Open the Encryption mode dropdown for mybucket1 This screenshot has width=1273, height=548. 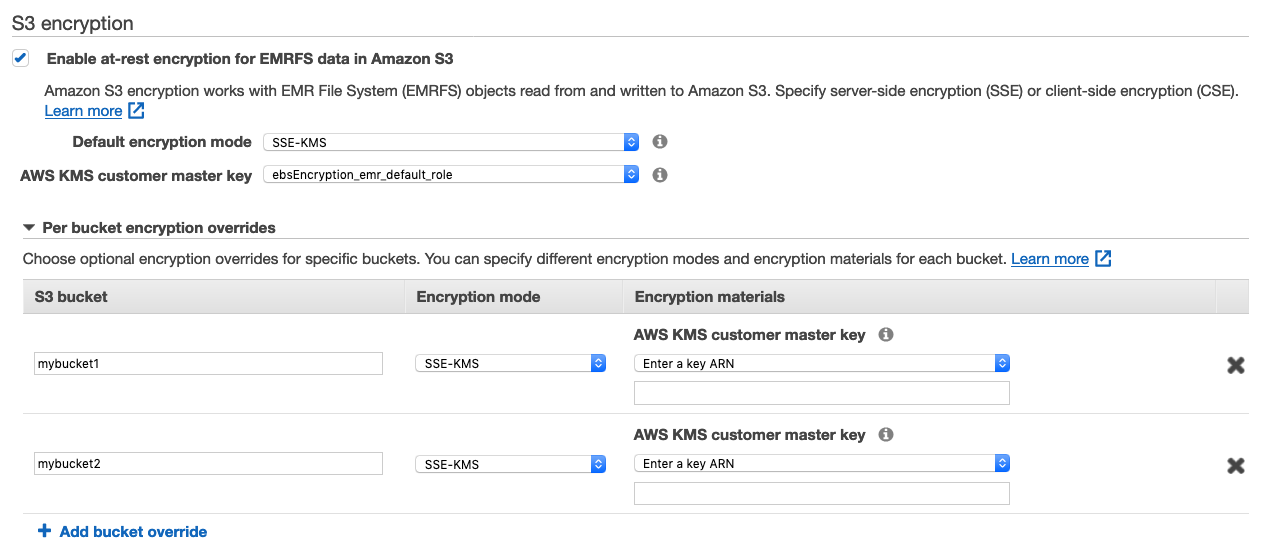pos(510,364)
